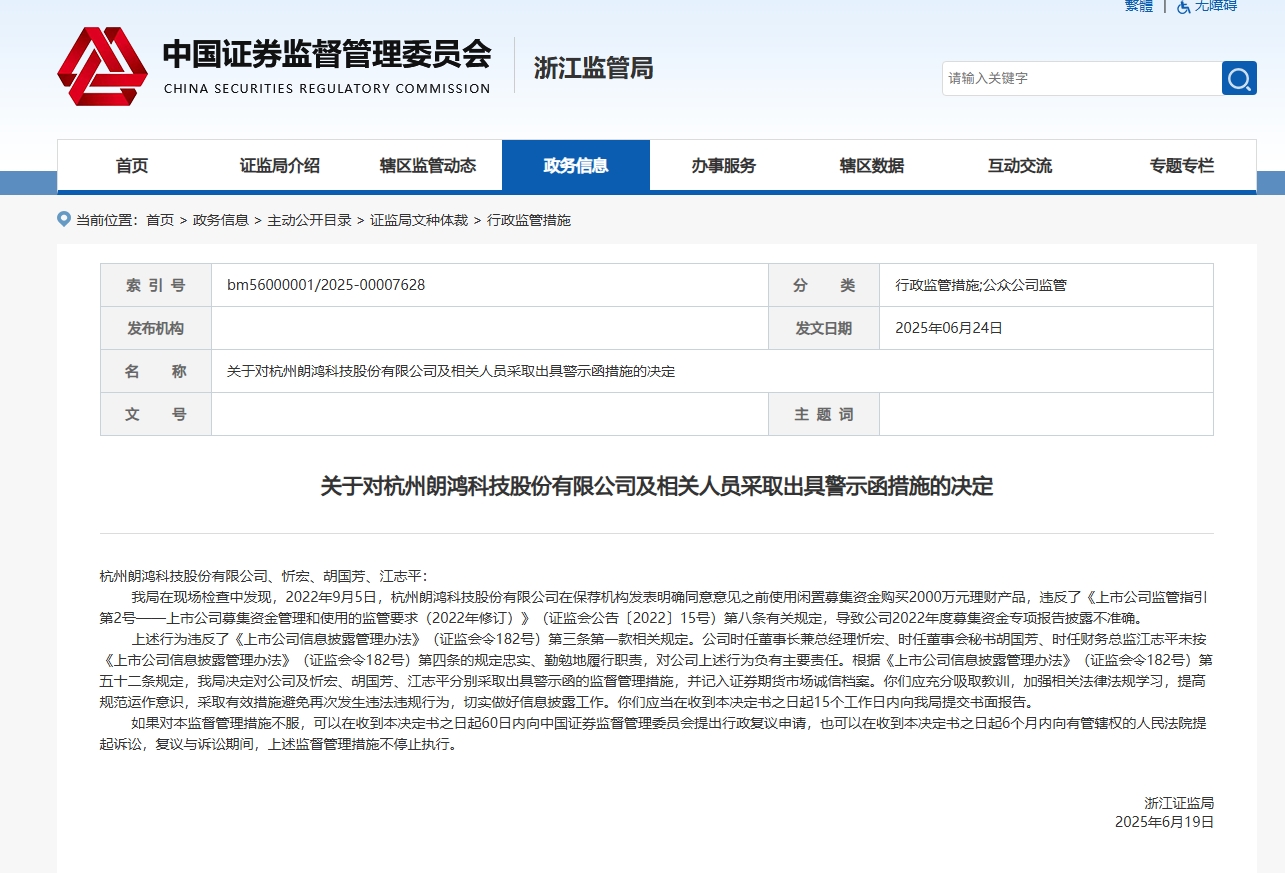Click 首页 in the breadcrumb trail
Viewport: 1285px width, 873px height.
click(159, 220)
